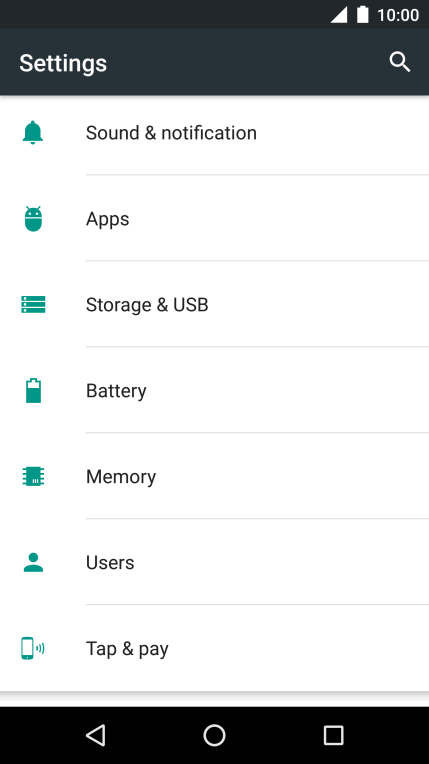Tap the Android robot Apps icon
The width and height of the screenshot is (429, 764).
point(33,219)
